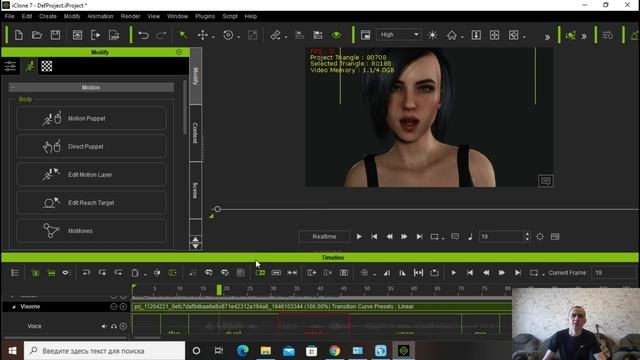Move the viewport playhead slider handle
The height and width of the screenshot is (360, 640).
click(218, 209)
